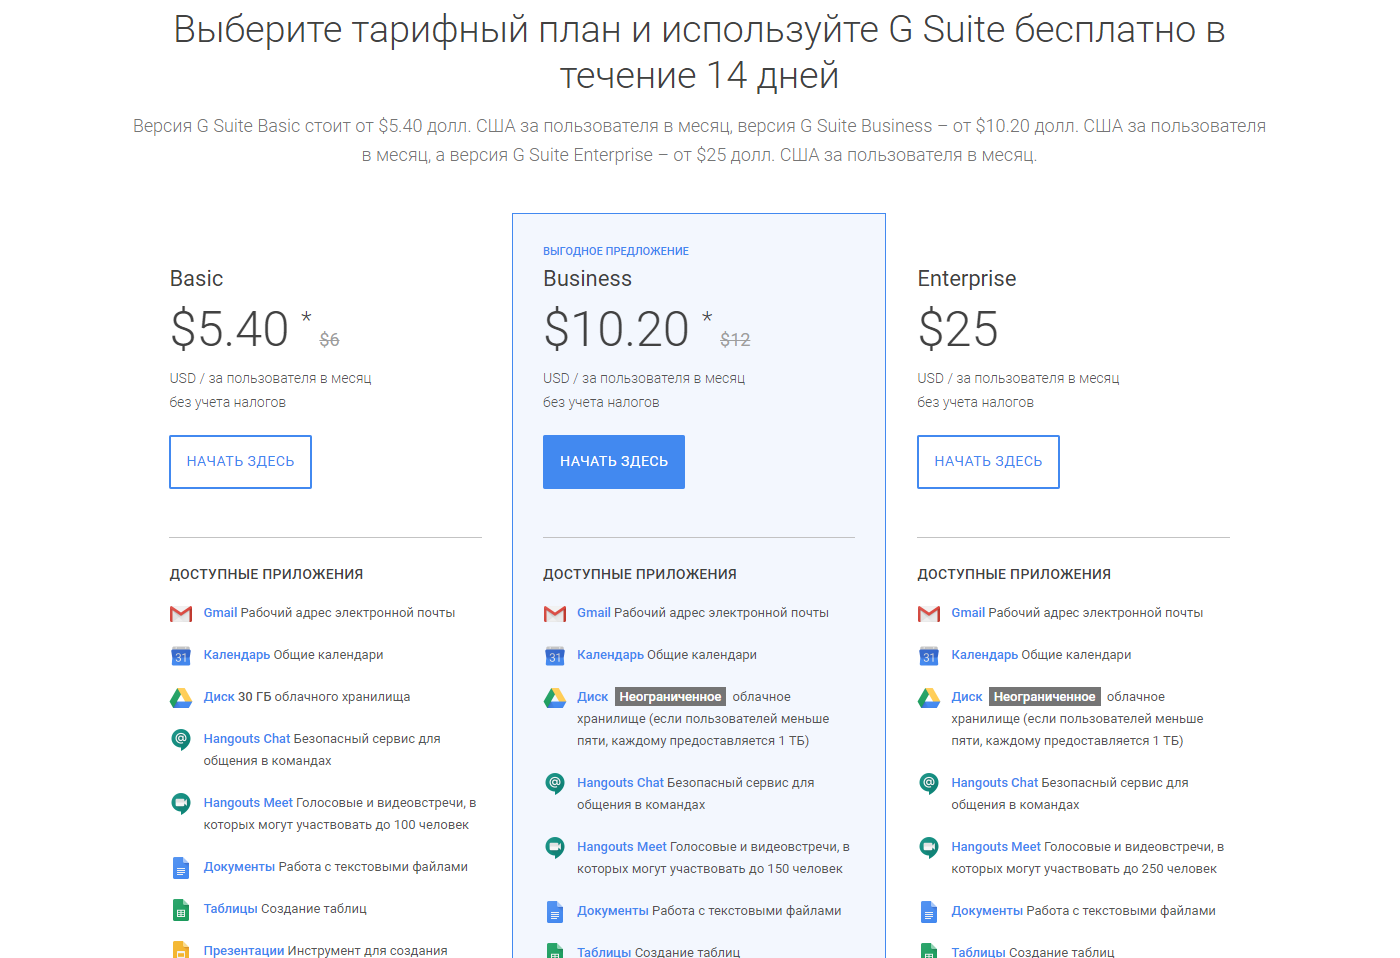
Task: Click the crossed-out $6 old price
Action: 329,340
